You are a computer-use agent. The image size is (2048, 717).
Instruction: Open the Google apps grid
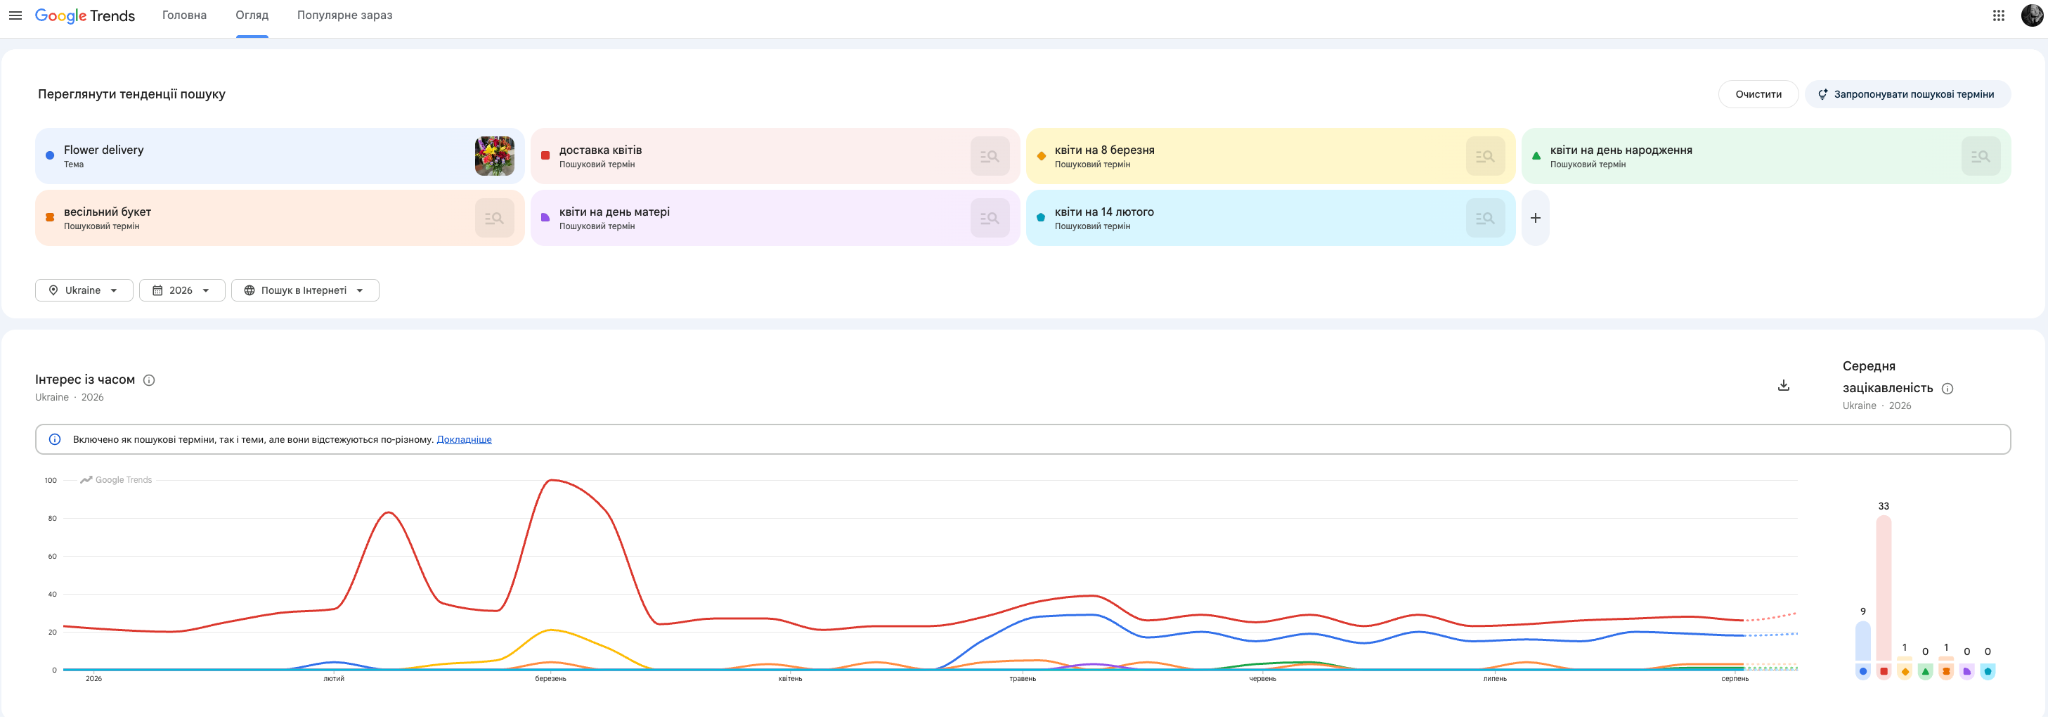(x=1998, y=15)
